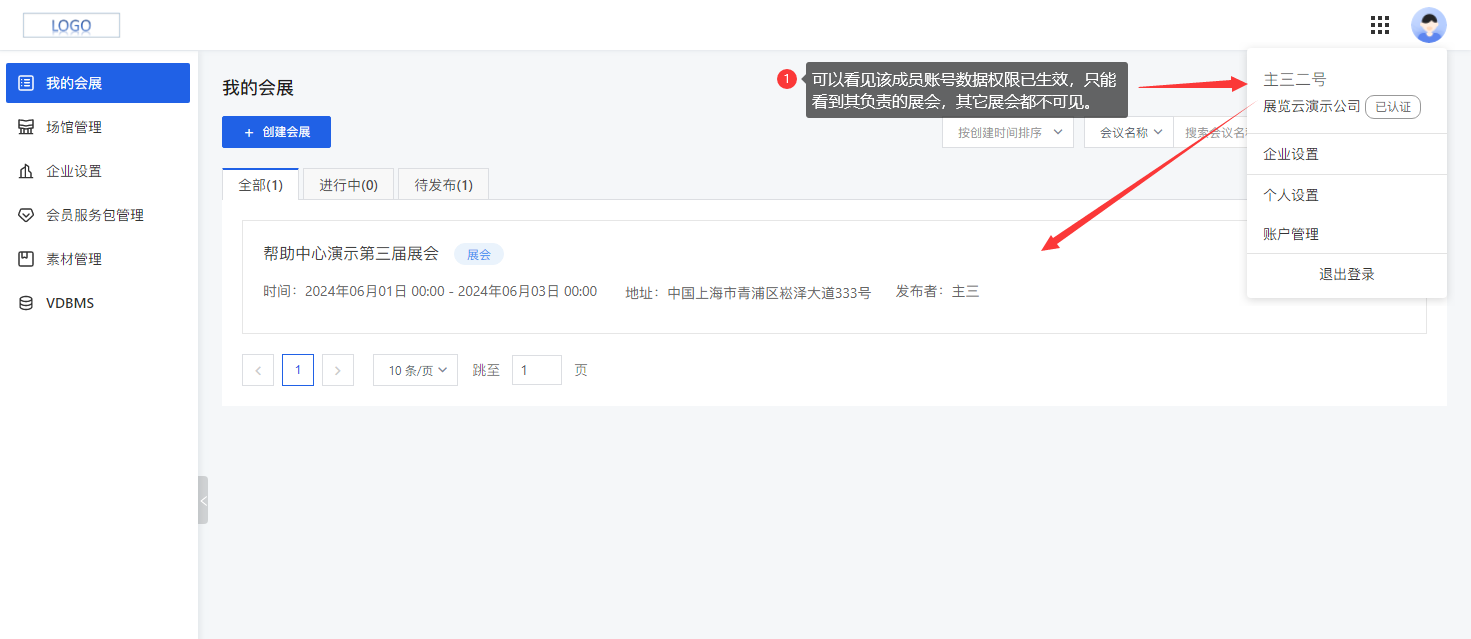Open the 会议名称 filter dropdown

click(1128, 131)
